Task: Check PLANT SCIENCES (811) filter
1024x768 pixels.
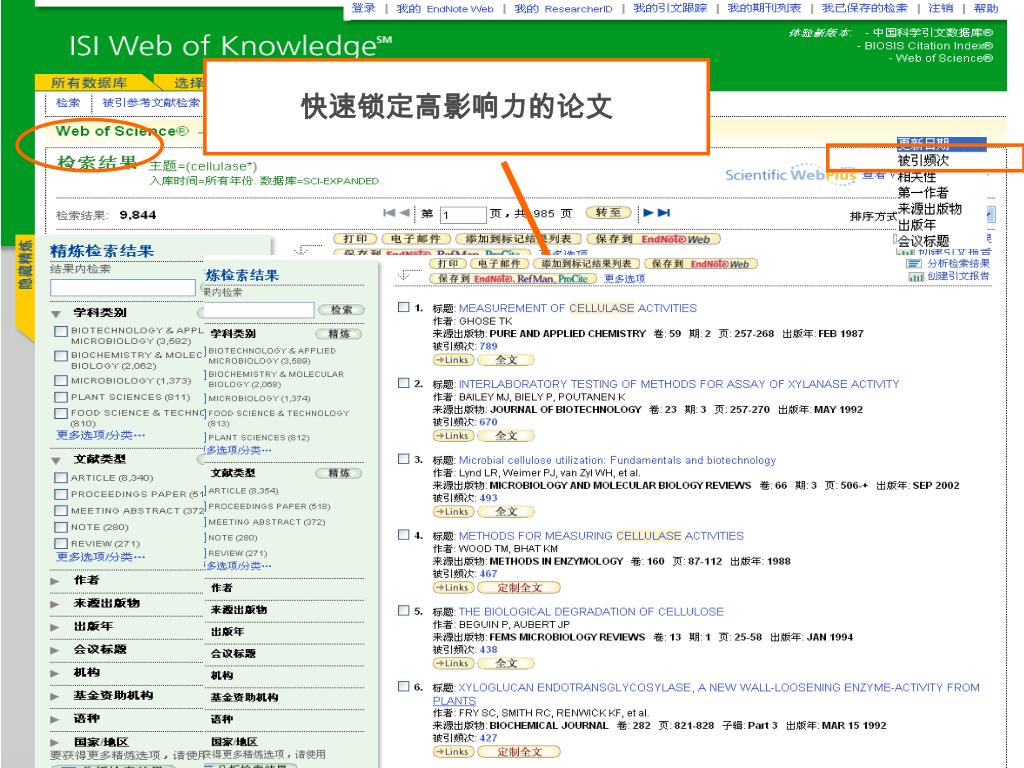Action: [61, 397]
